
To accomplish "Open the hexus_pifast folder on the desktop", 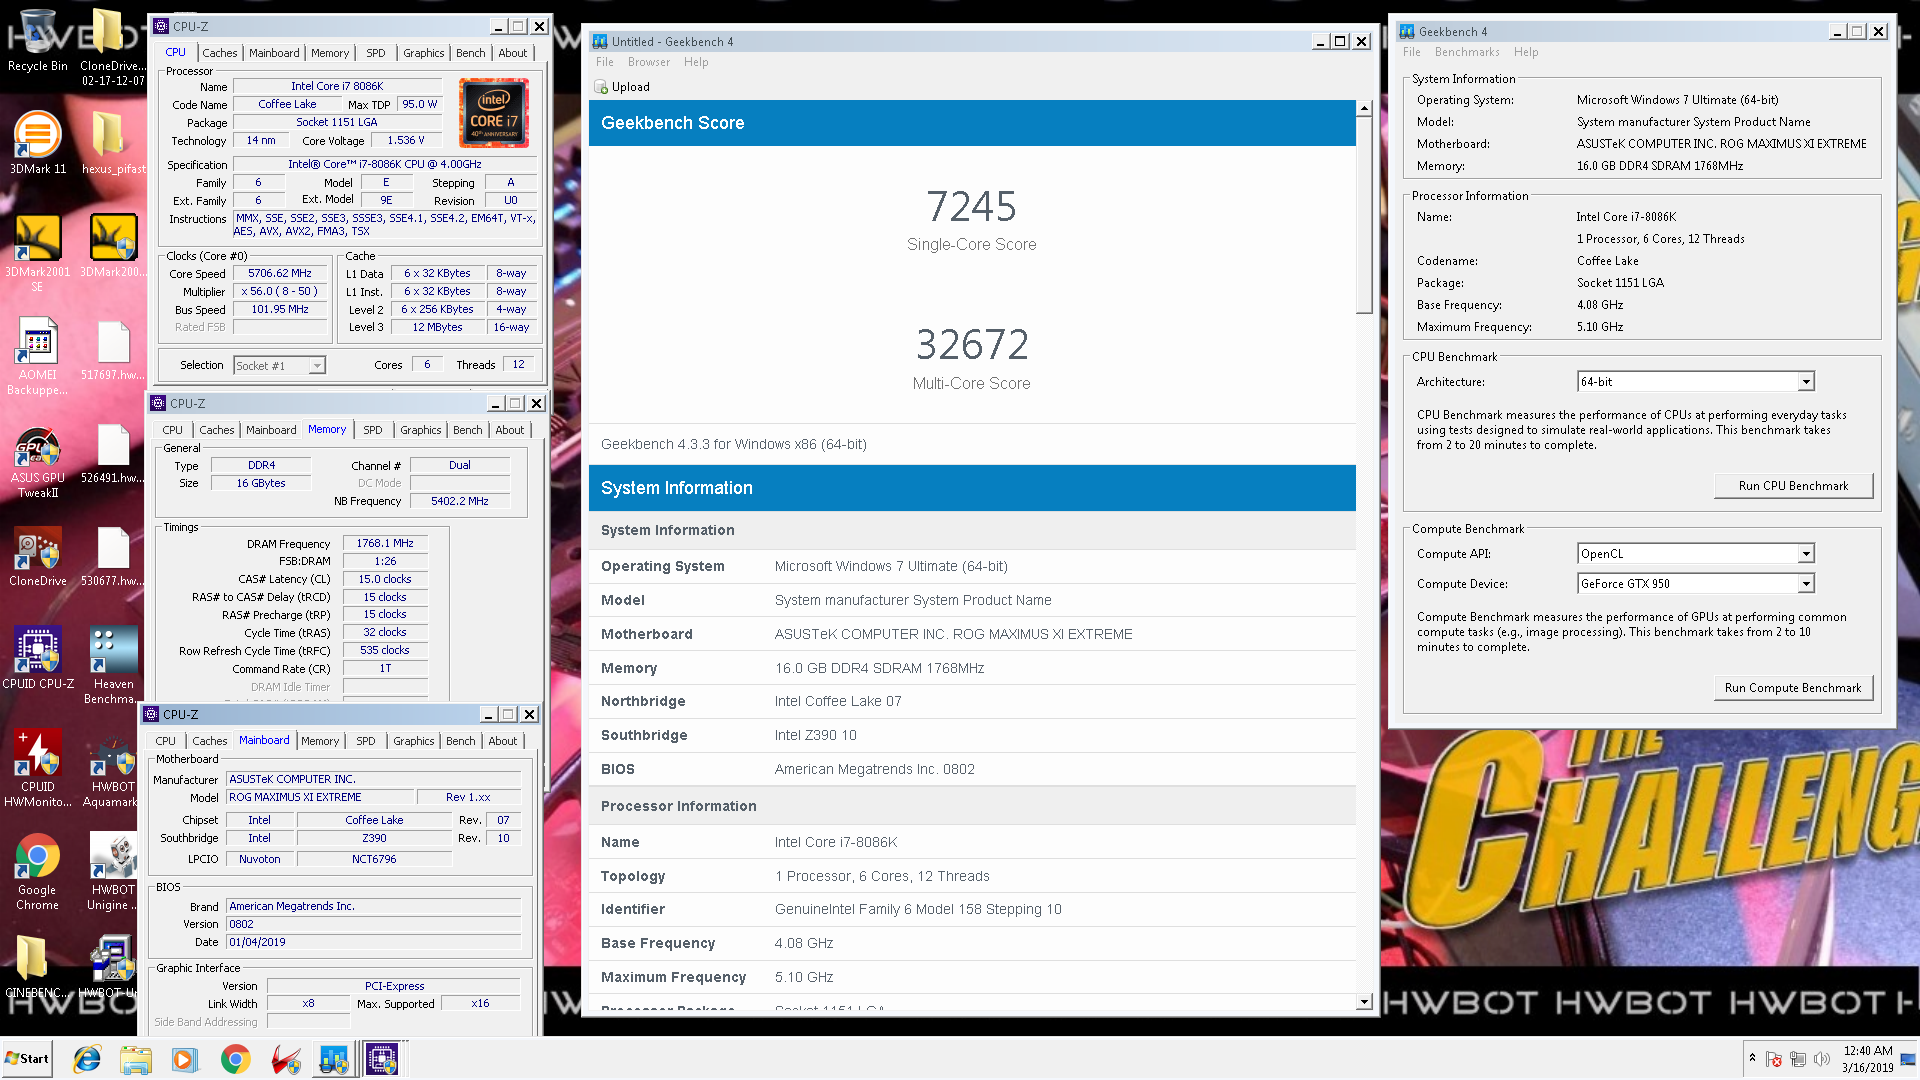I will 112,142.
